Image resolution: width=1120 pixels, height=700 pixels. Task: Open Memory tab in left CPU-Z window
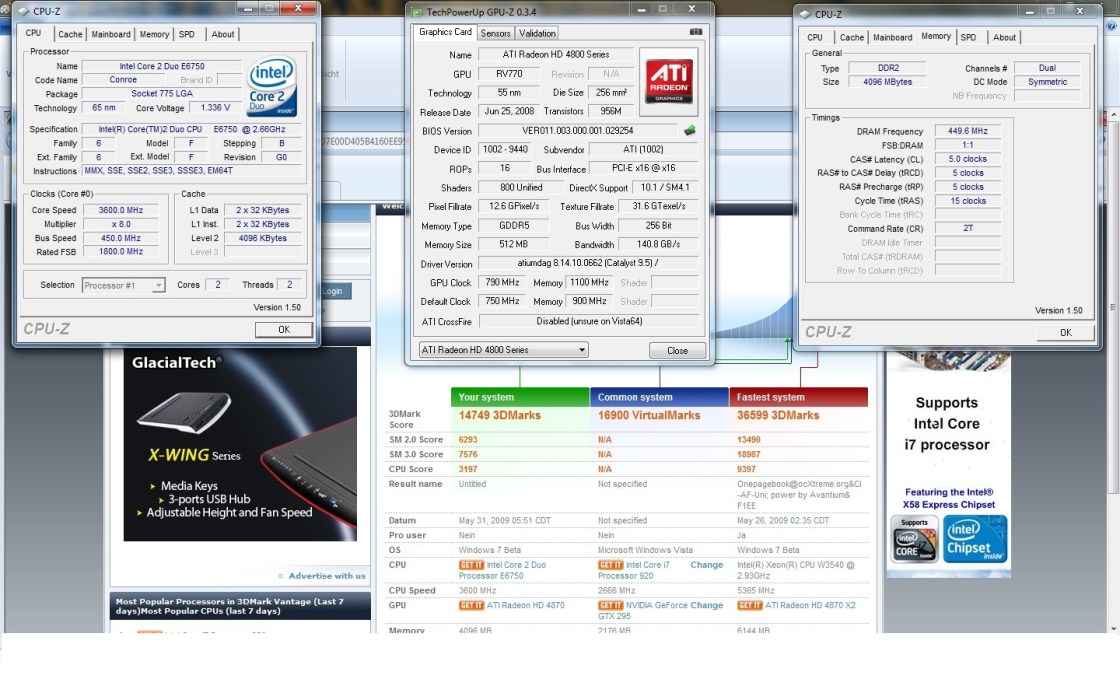154,34
